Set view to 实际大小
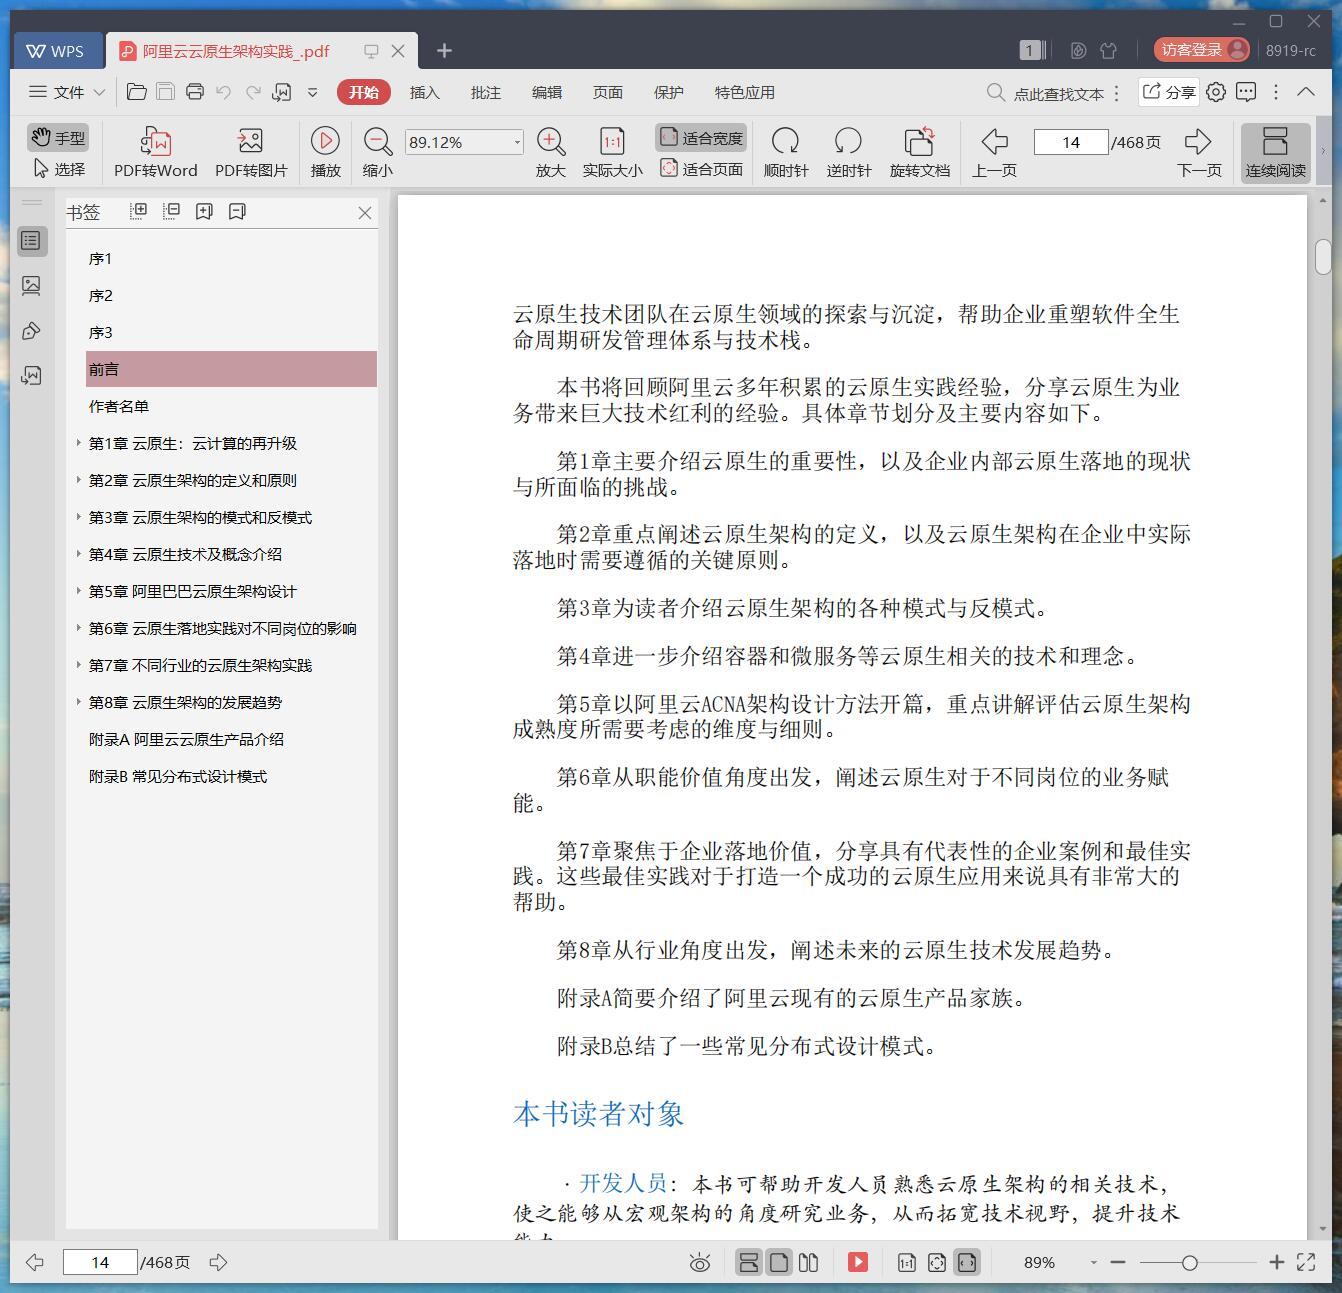 [x=612, y=152]
